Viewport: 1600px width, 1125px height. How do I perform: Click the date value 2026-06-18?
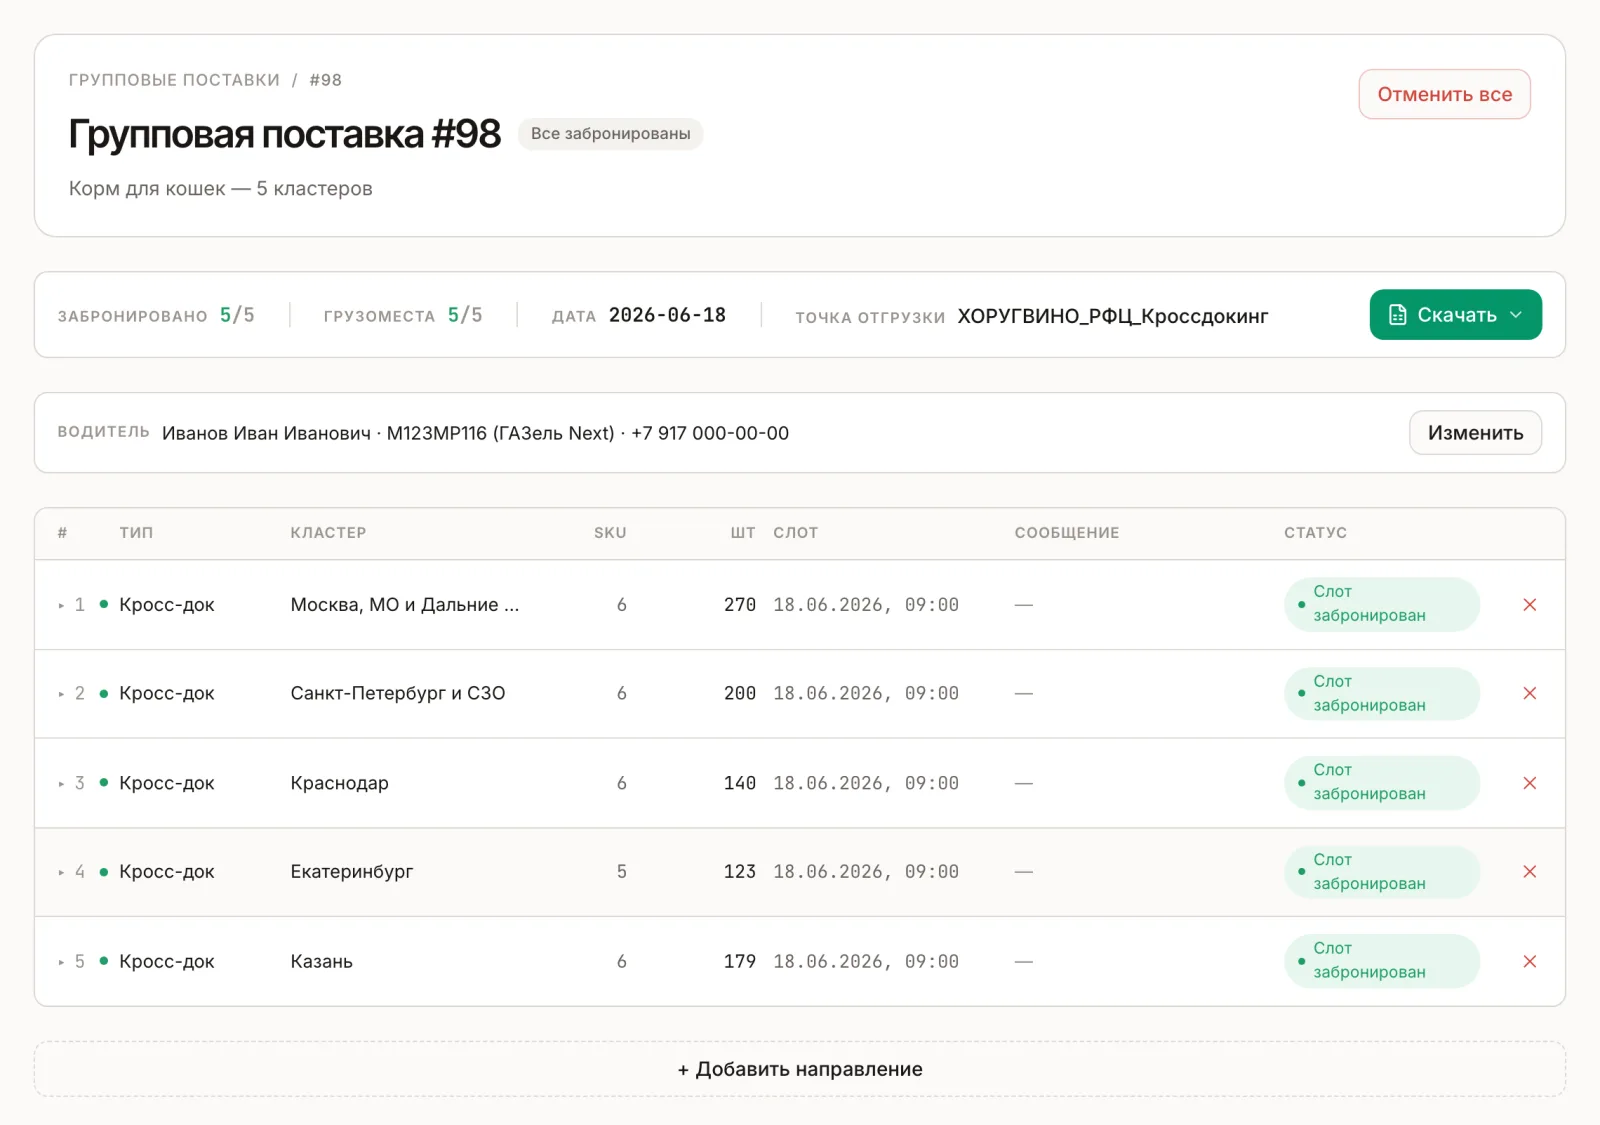[667, 315]
